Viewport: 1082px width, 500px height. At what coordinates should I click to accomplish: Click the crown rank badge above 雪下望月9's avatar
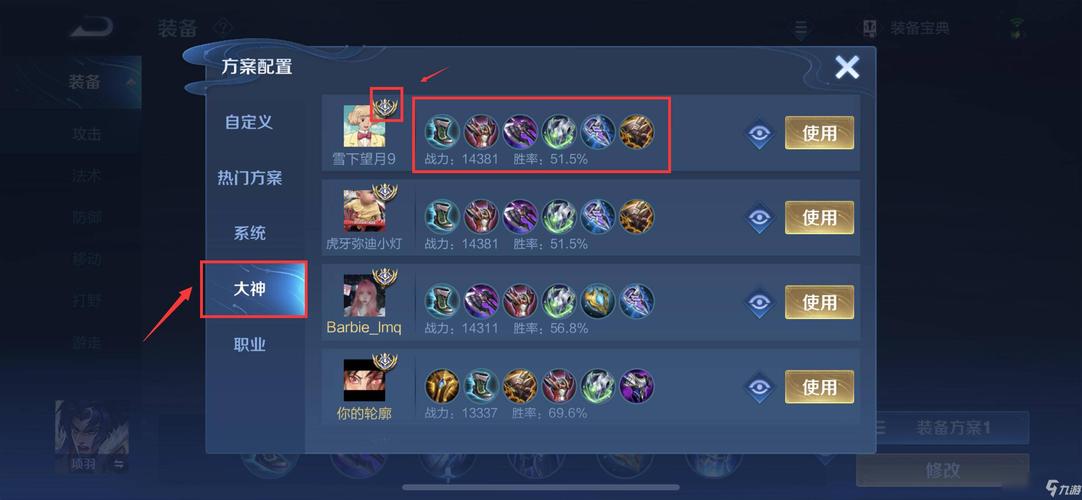point(386,108)
